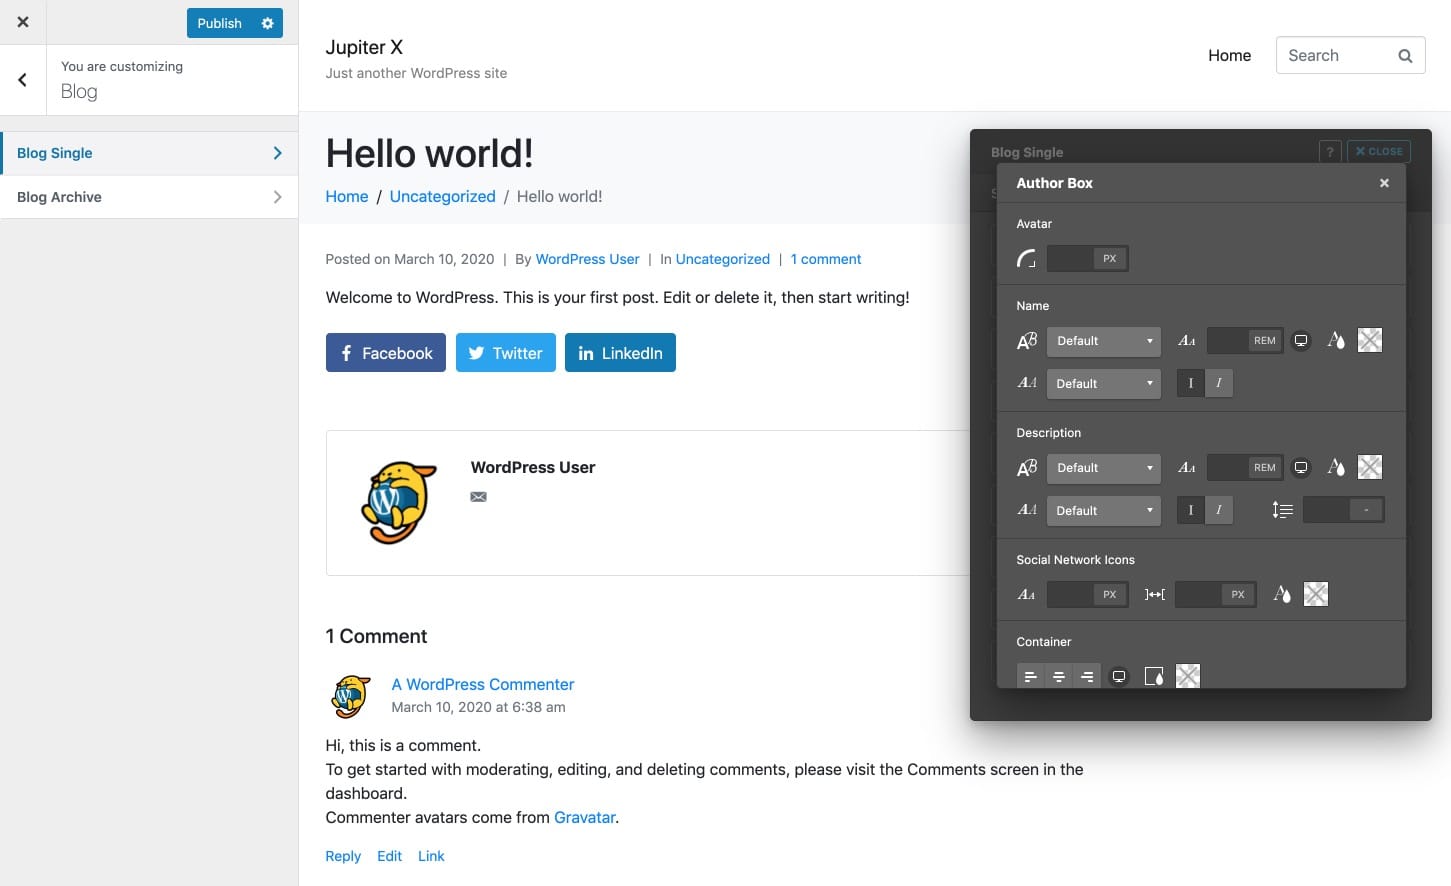Align Container content left
Viewport: 1451px width, 886px height.
1030,677
